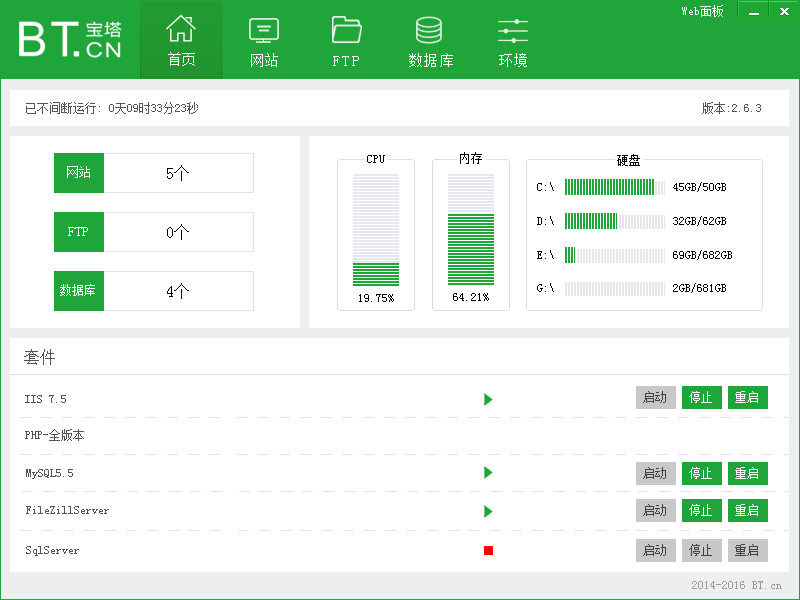Restart the FileZillServer service
The height and width of the screenshot is (600, 800).
click(x=747, y=510)
